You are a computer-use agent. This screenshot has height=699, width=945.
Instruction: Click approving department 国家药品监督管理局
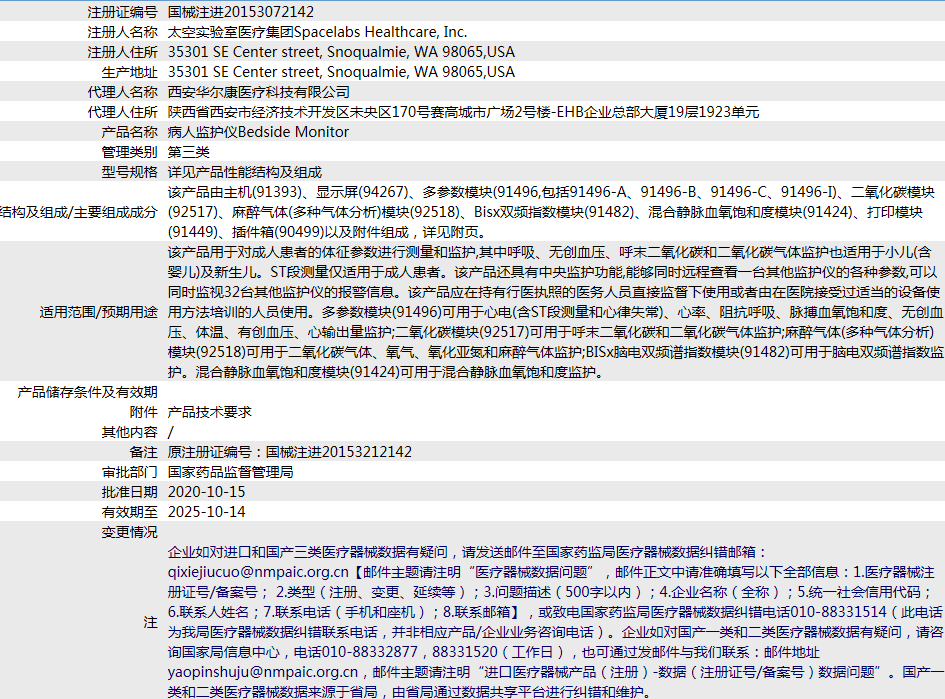230,471
